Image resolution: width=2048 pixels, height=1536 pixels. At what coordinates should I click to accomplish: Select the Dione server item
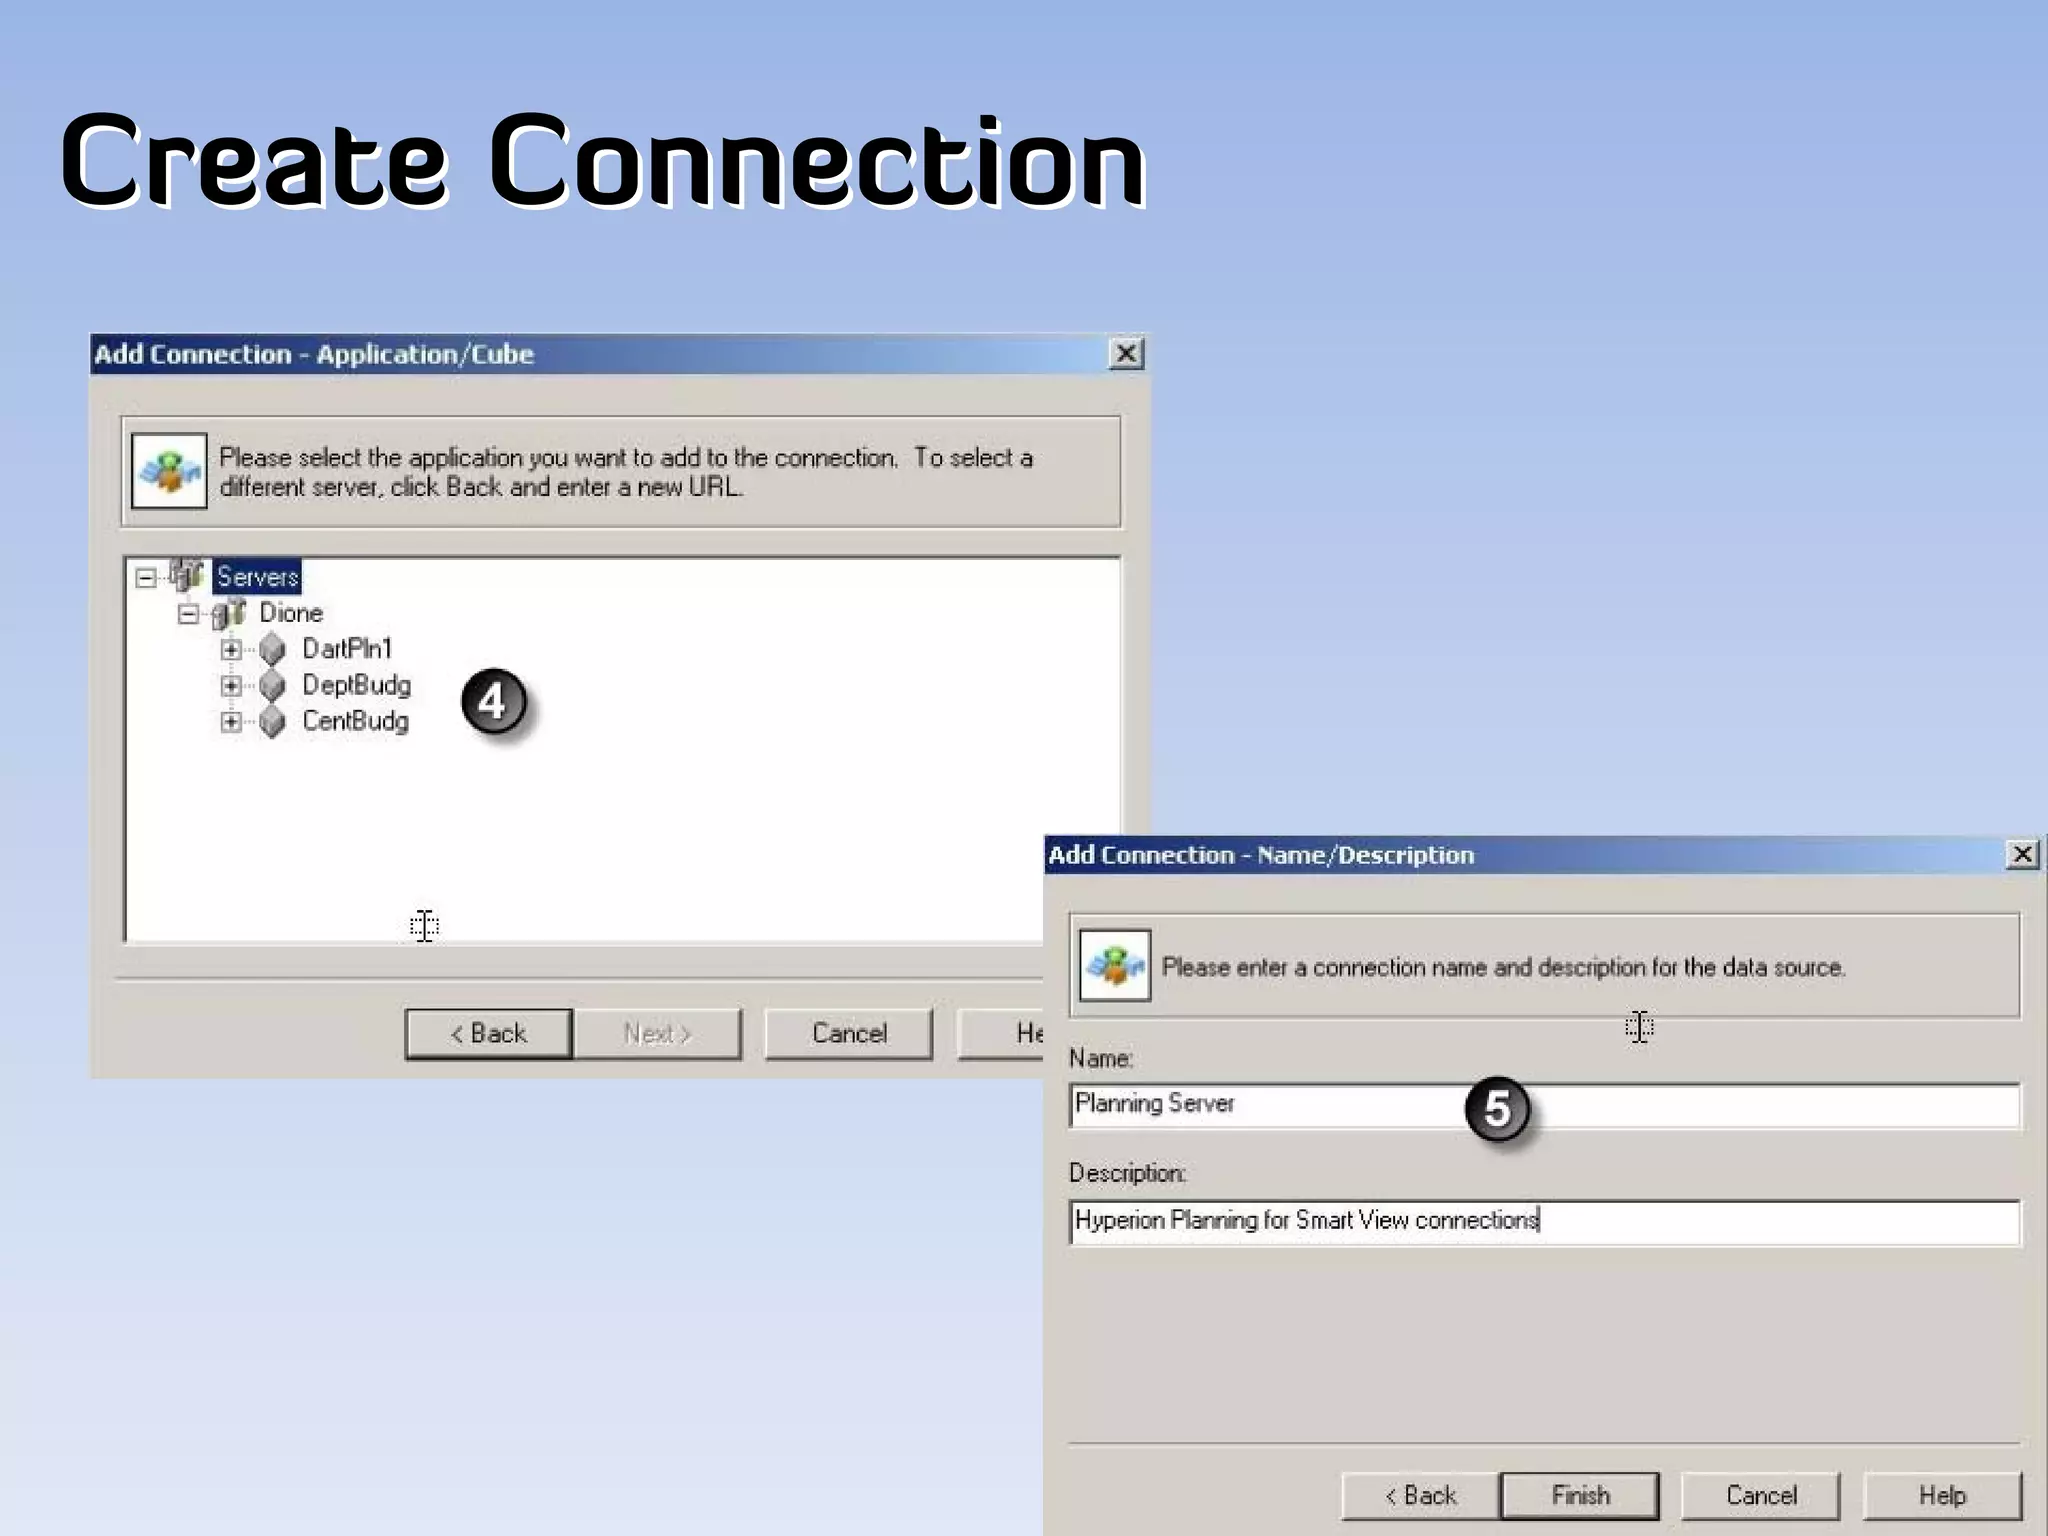coord(291,613)
